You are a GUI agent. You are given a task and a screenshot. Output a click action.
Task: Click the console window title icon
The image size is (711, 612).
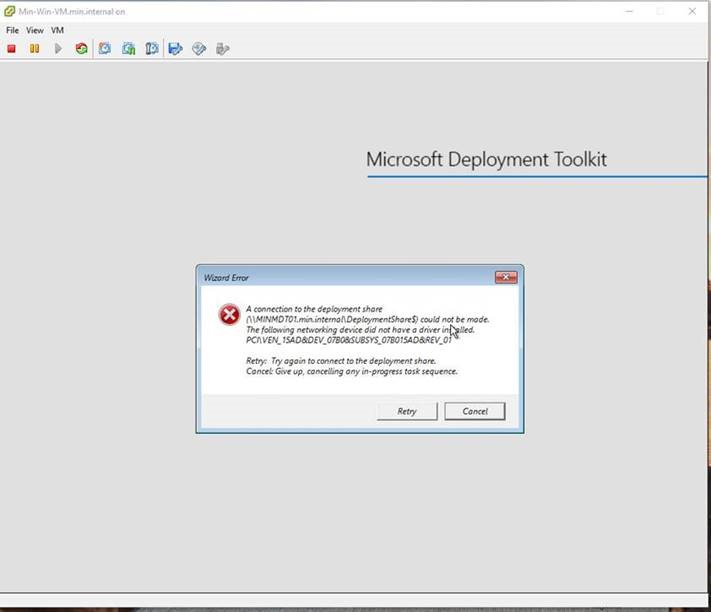(9, 11)
